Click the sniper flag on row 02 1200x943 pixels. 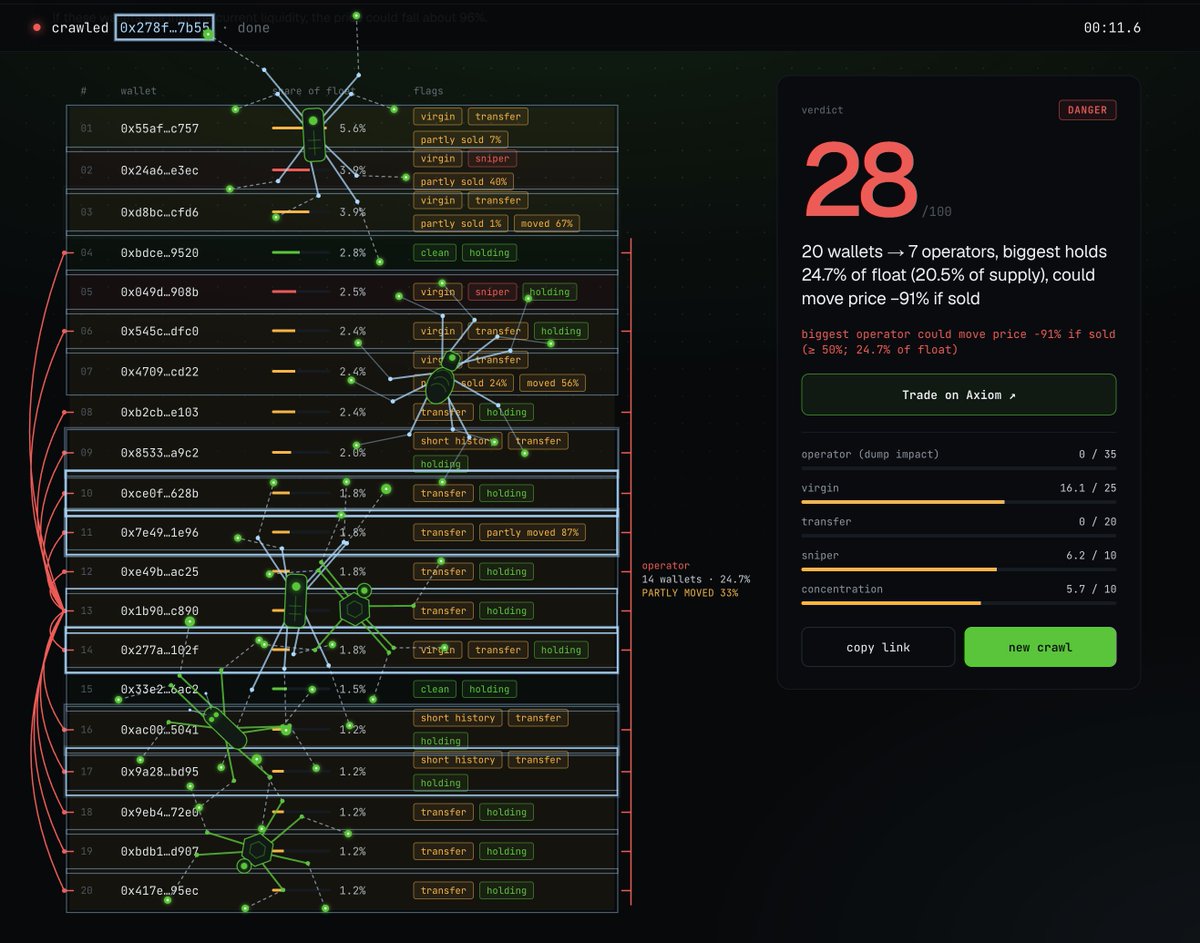click(x=492, y=158)
